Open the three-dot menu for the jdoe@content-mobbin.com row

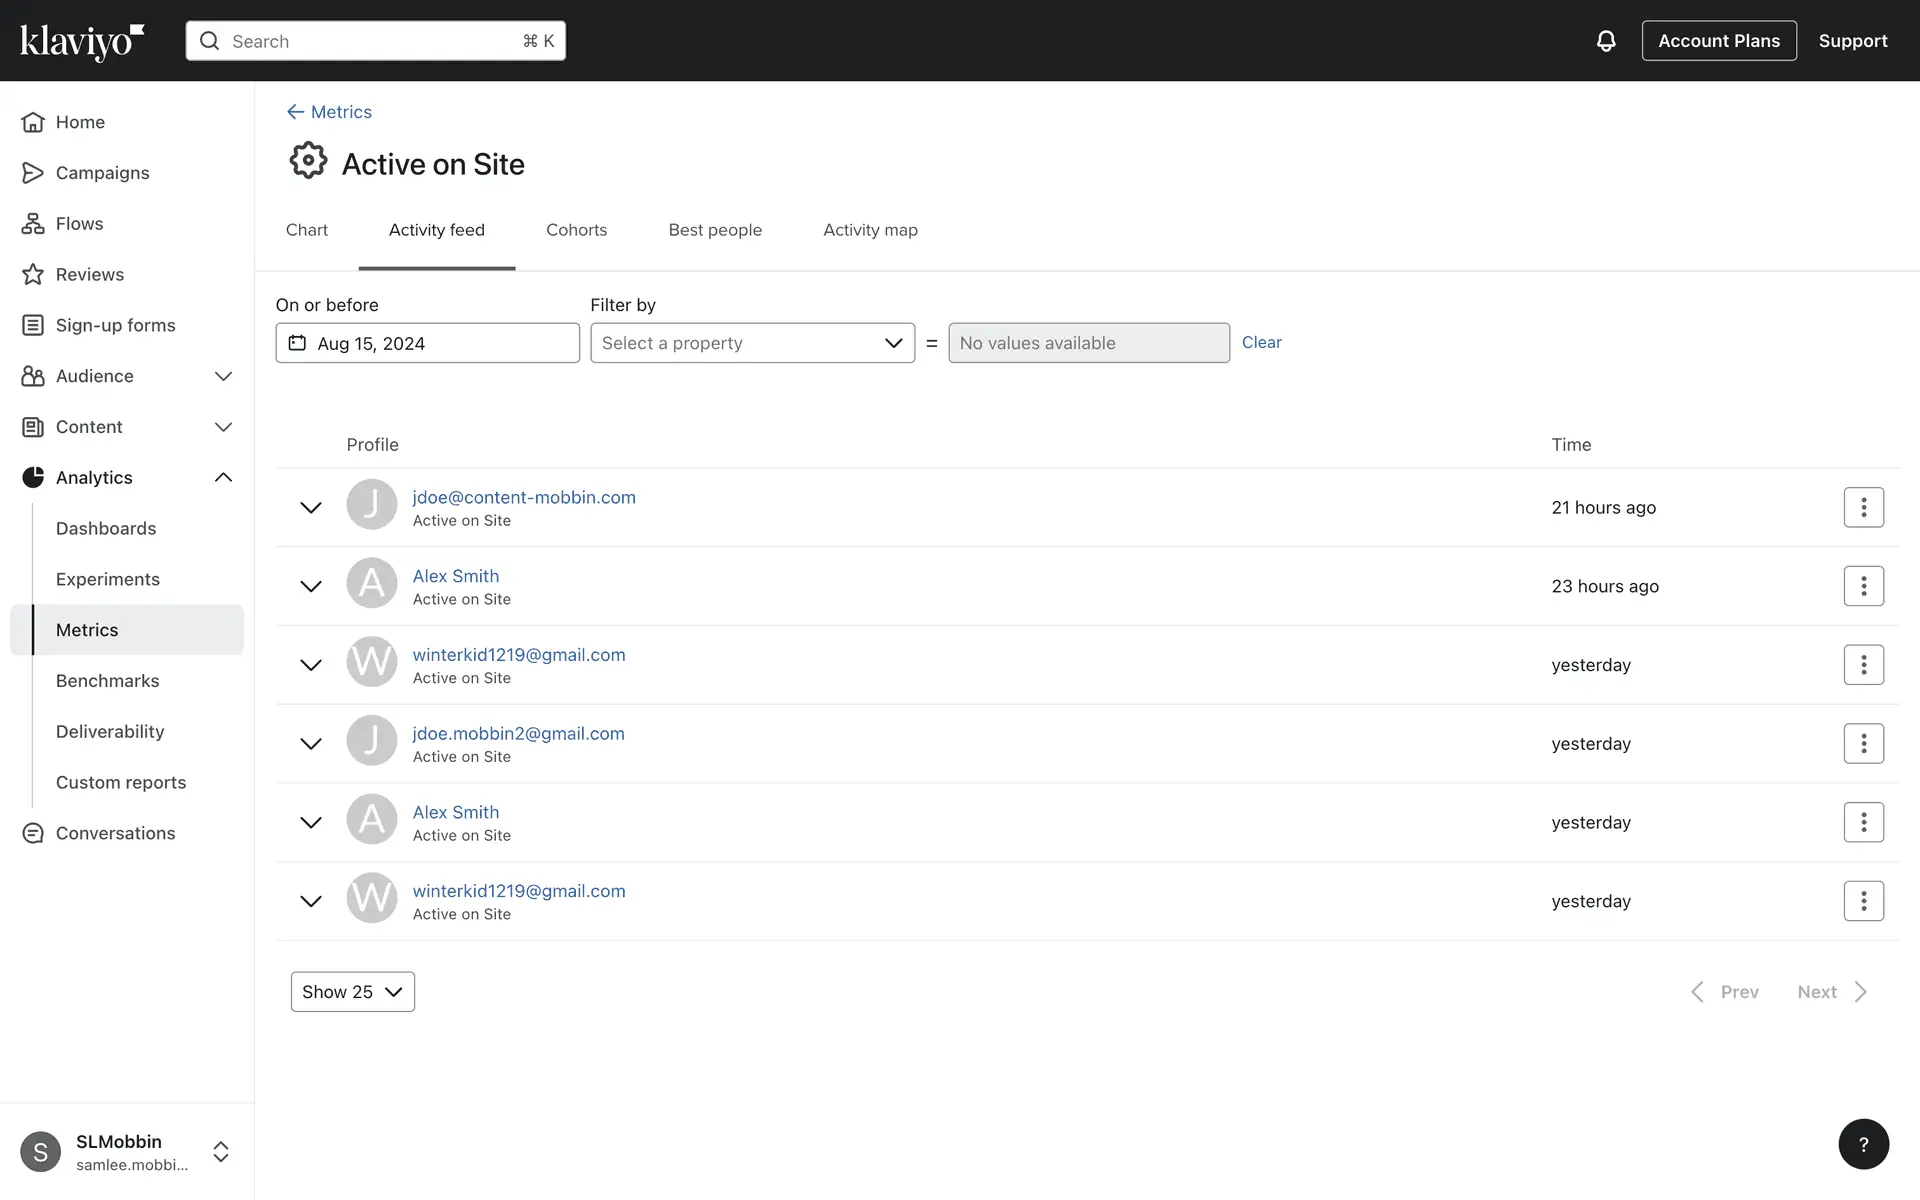tap(1863, 507)
